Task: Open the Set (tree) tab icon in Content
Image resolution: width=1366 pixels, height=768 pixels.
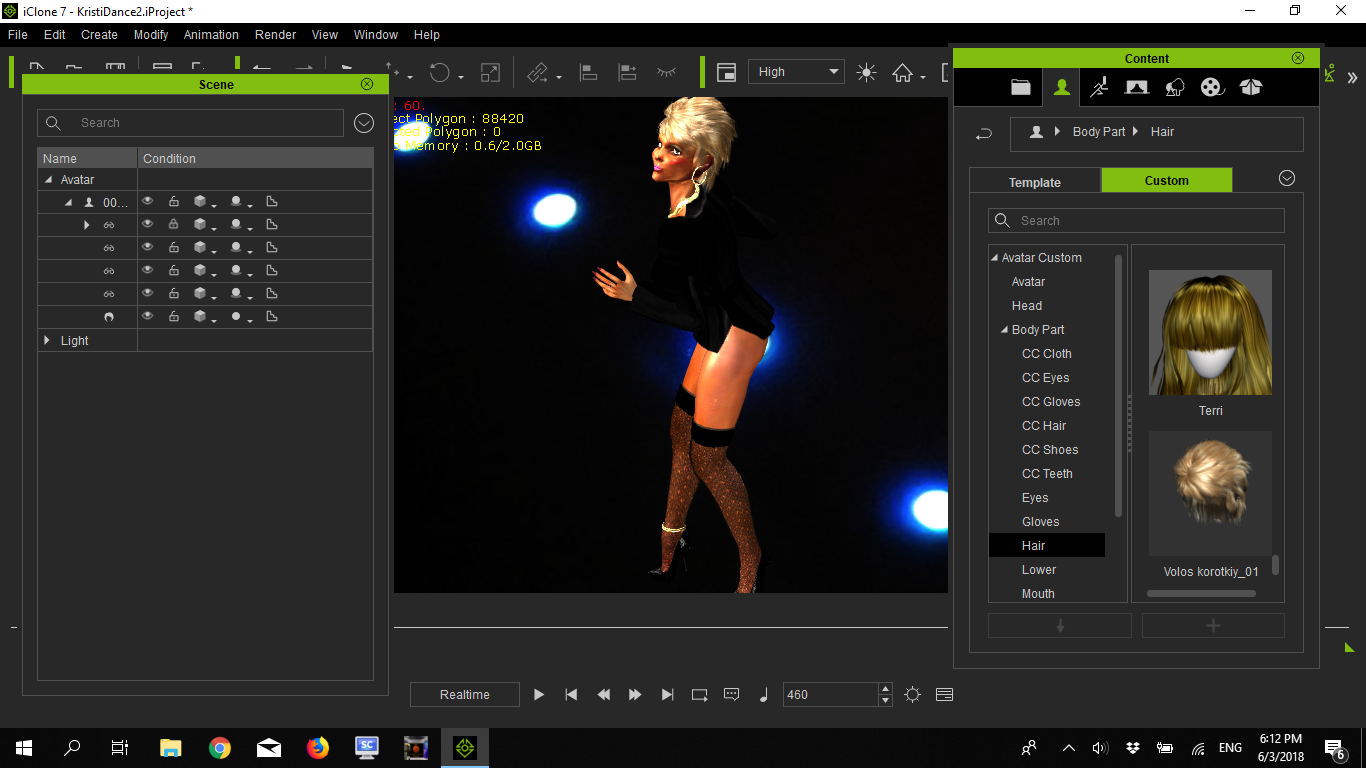Action: coord(1175,87)
